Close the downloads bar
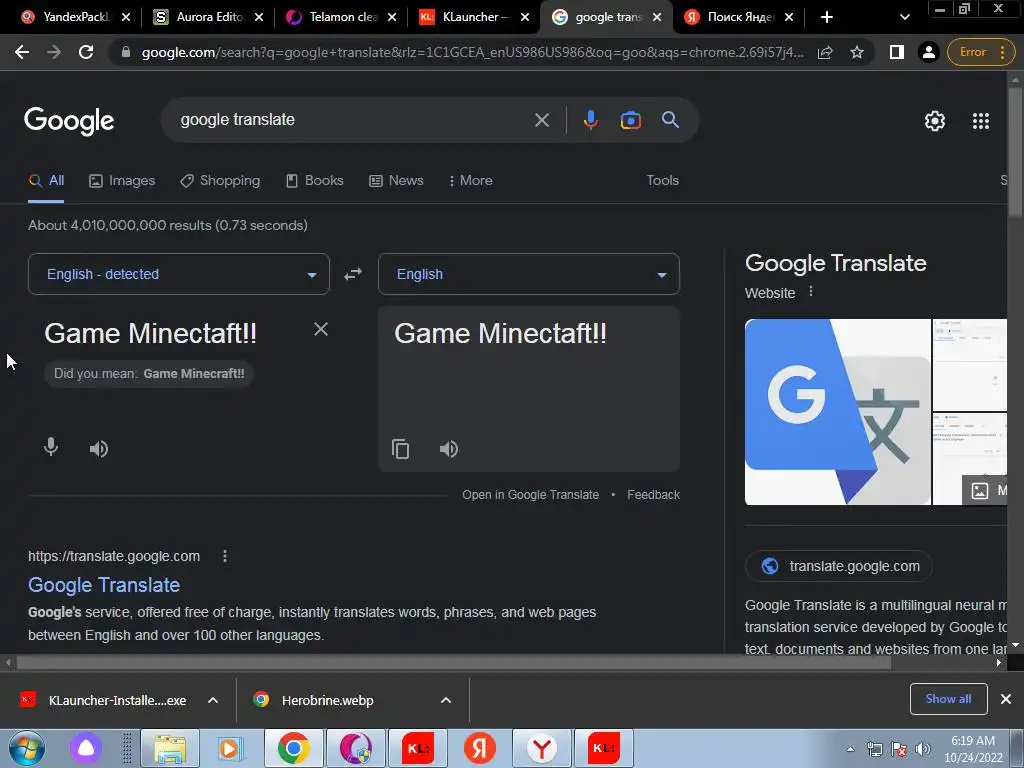Screen dimensions: 1024x768 (1006, 699)
